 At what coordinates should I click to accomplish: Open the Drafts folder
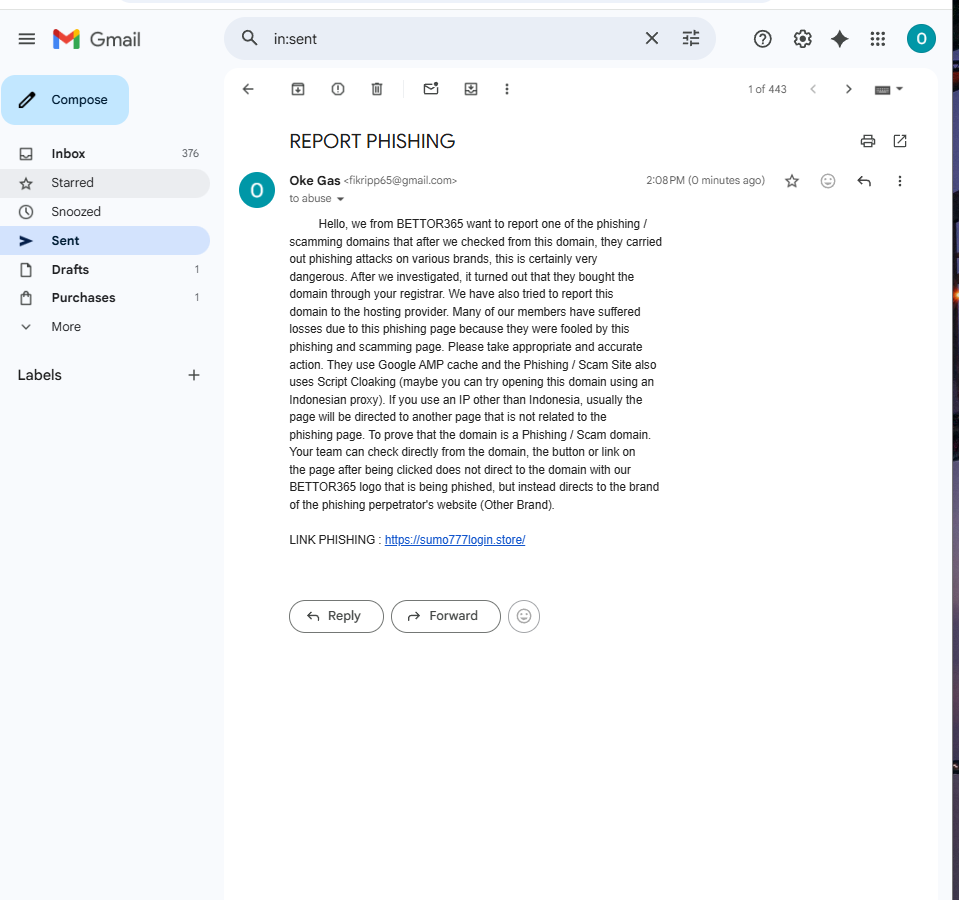pyautogui.click(x=105, y=270)
